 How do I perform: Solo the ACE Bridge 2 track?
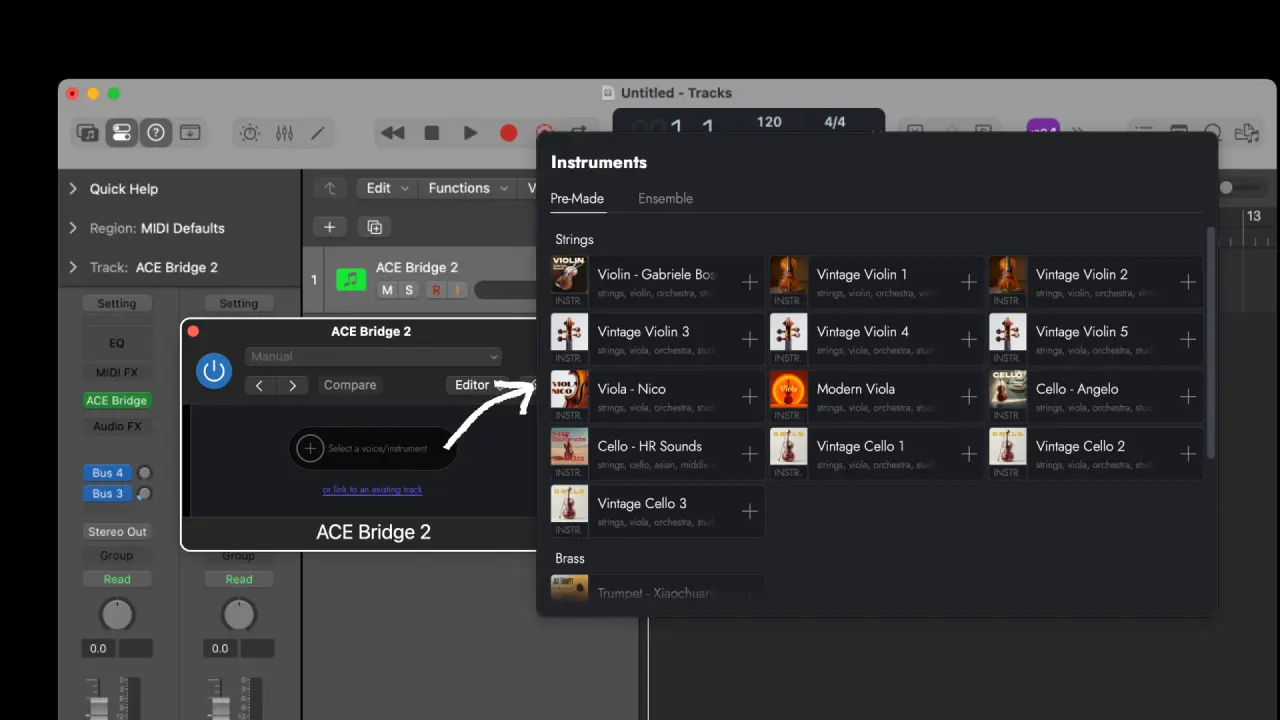pyautogui.click(x=408, y=290)
